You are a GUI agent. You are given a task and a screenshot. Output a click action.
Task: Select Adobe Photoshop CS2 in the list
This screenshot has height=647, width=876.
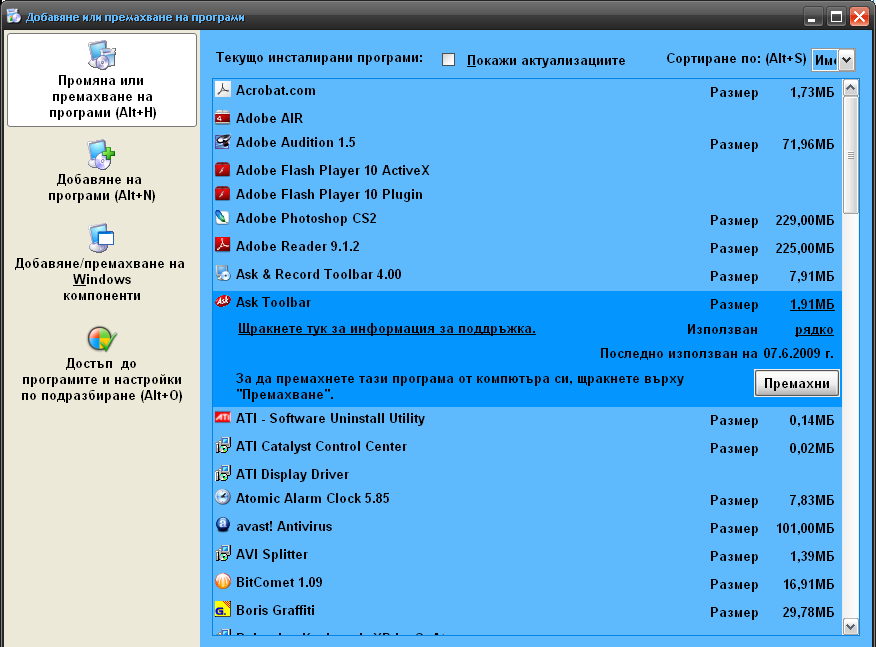pos(527,218)
